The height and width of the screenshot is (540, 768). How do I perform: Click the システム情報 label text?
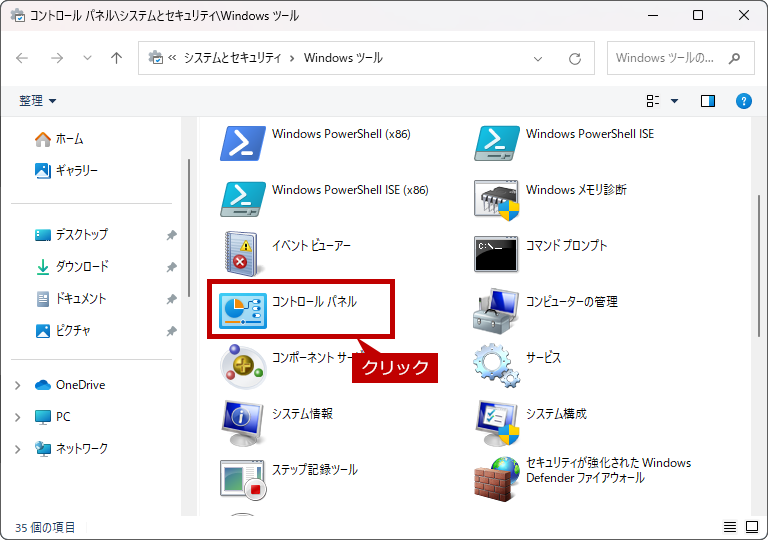pos(302,414)
